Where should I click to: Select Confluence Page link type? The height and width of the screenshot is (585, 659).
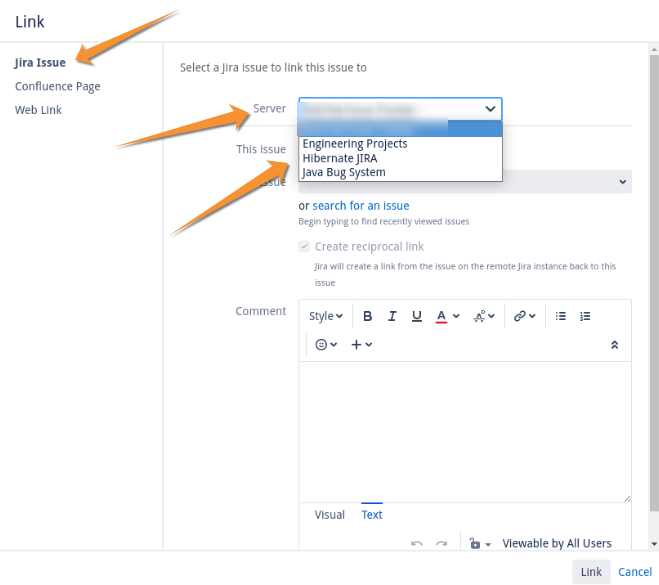[x=58, y=86]
